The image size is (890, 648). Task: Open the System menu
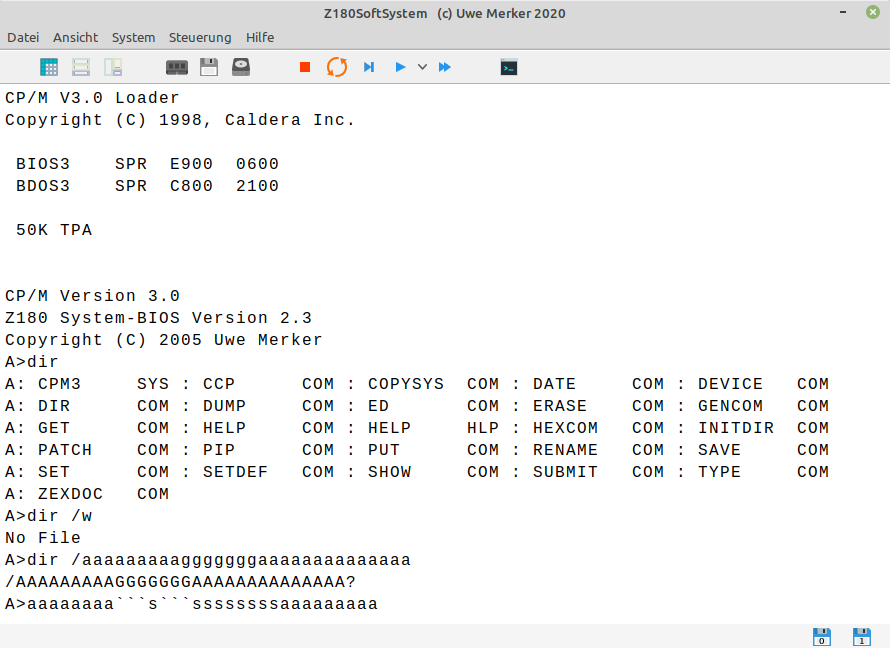tap(133, 37)
